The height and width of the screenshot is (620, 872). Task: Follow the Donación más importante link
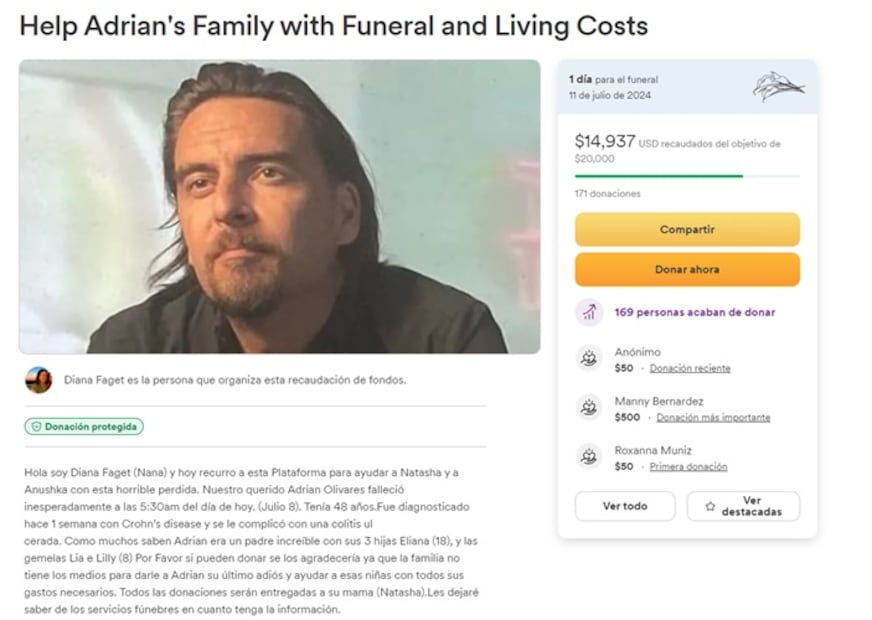[713, 418]
